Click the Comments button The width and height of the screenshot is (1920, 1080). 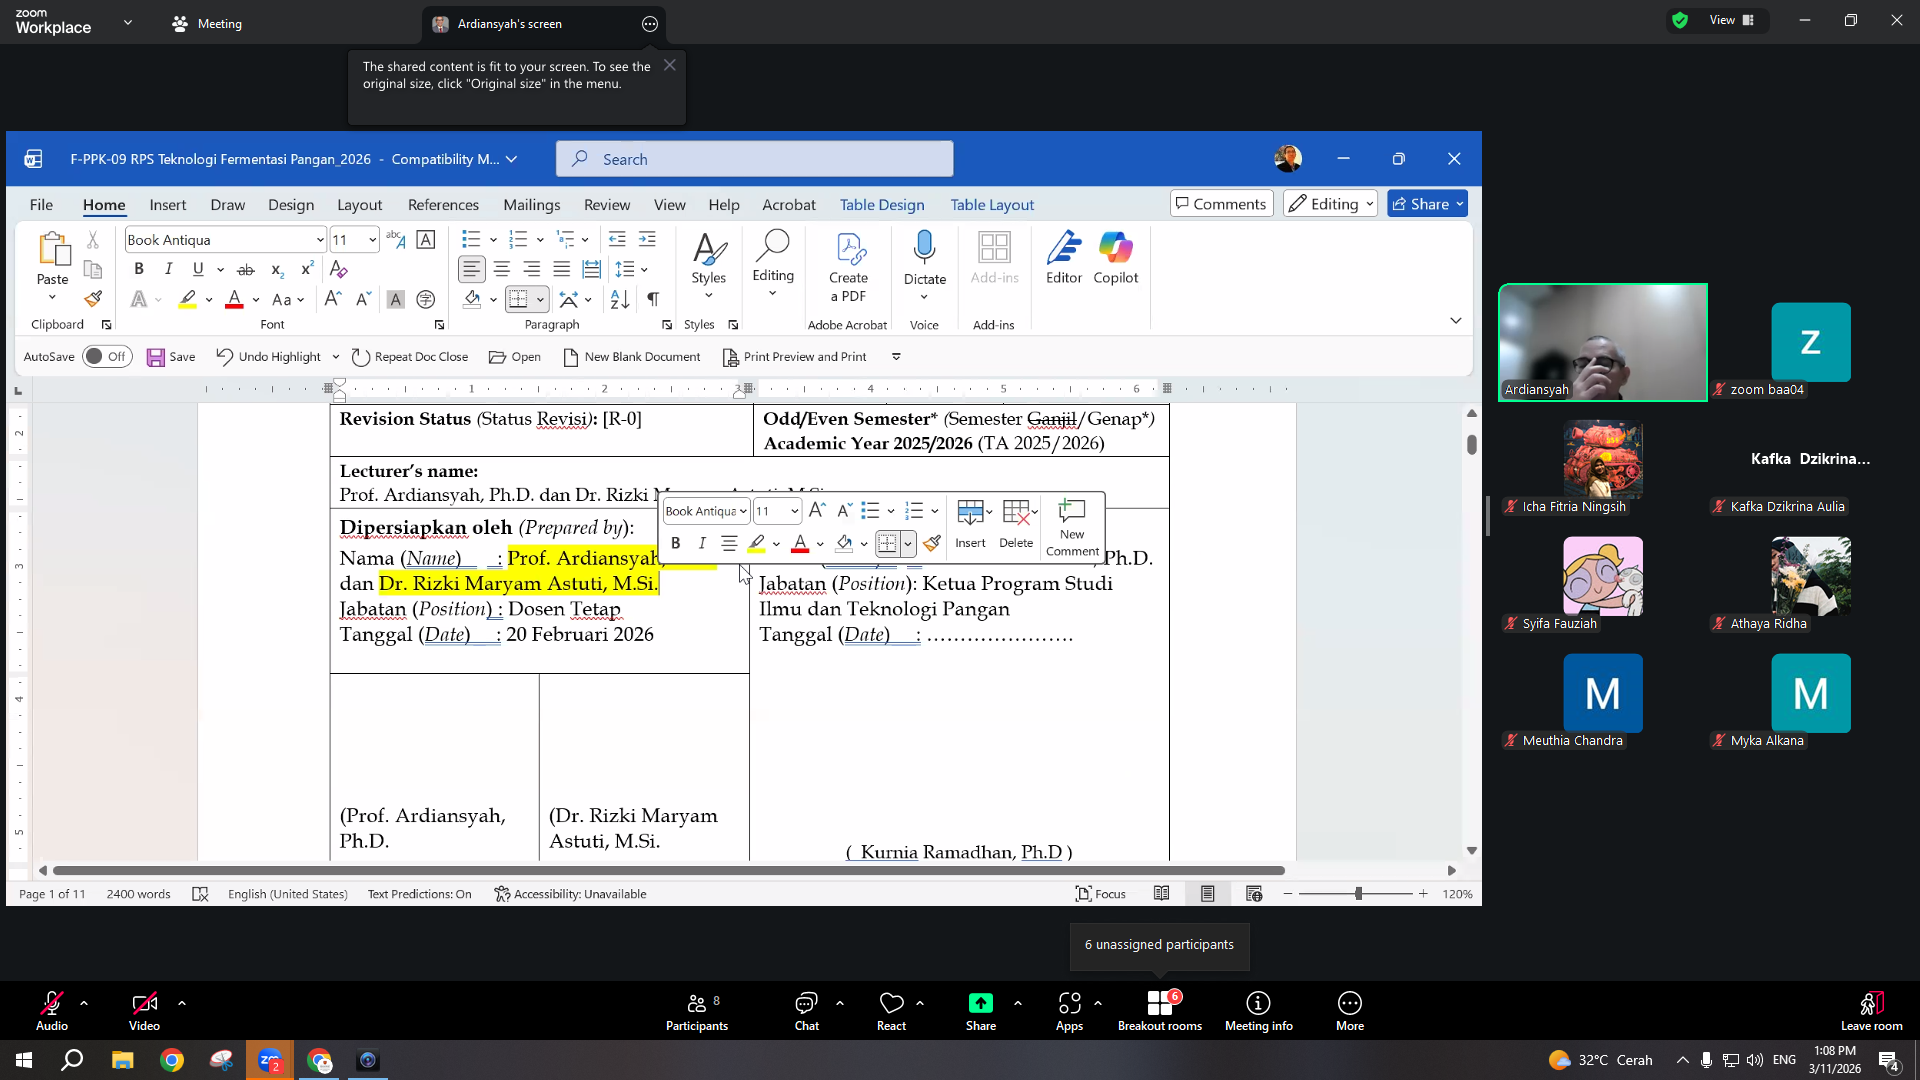[x=1221, y=204]
